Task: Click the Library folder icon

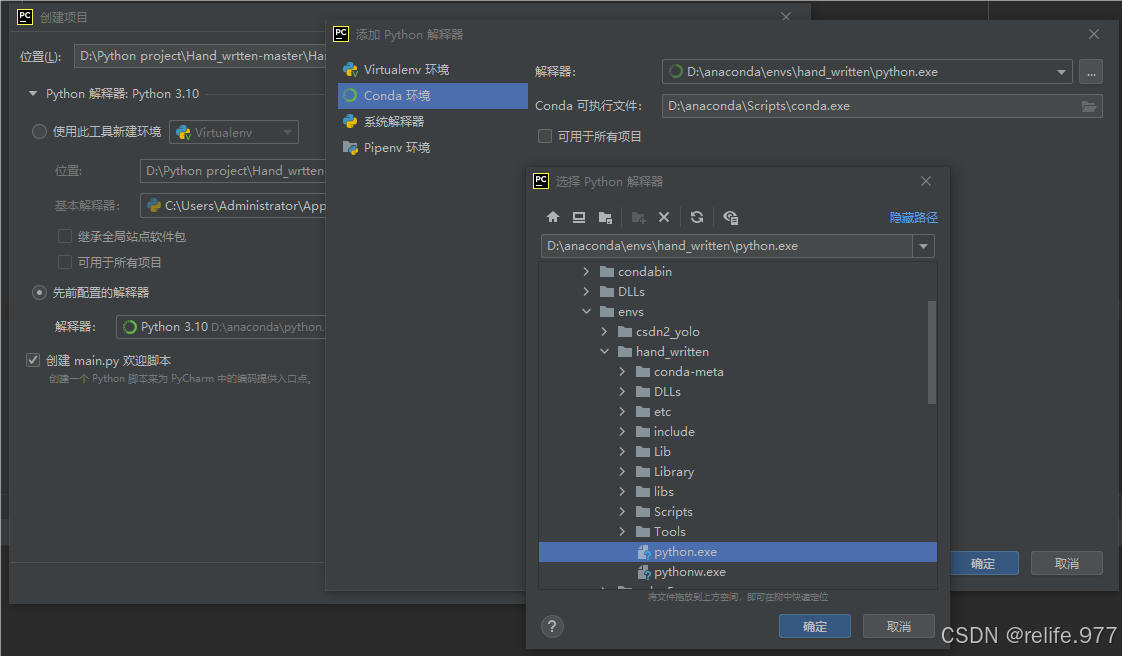Action: tap(643, 472)
